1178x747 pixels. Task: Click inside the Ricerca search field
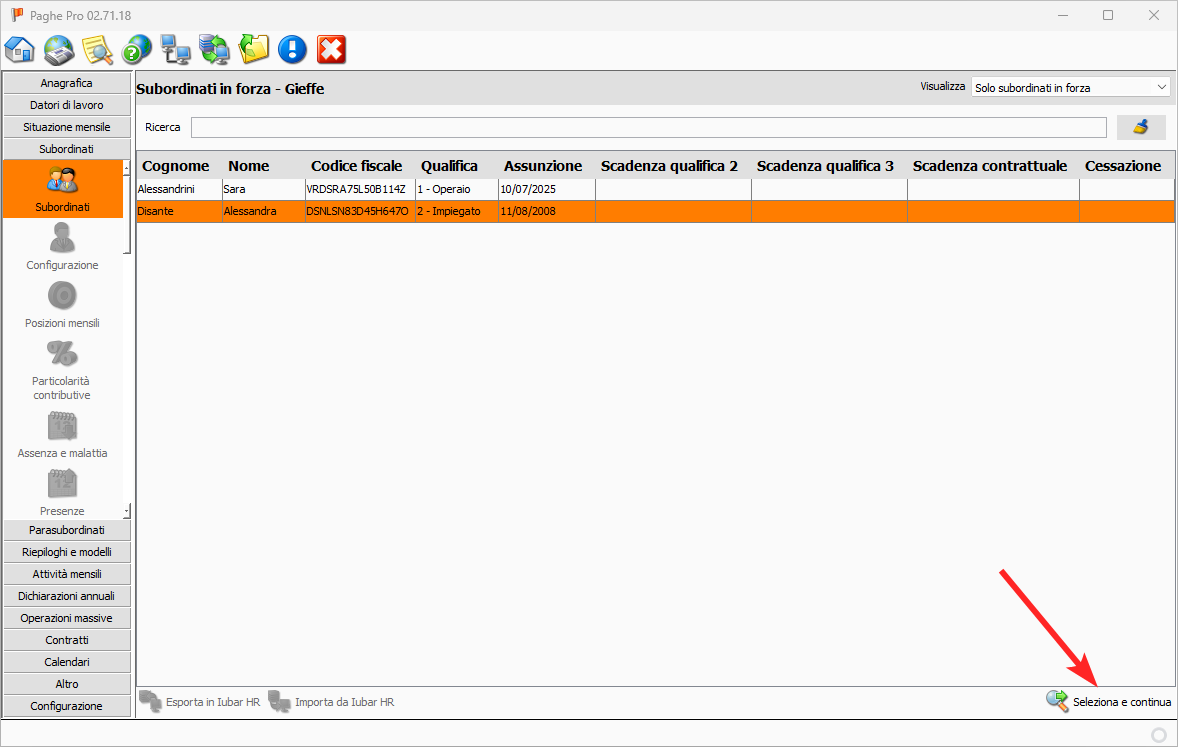(648, 127)
